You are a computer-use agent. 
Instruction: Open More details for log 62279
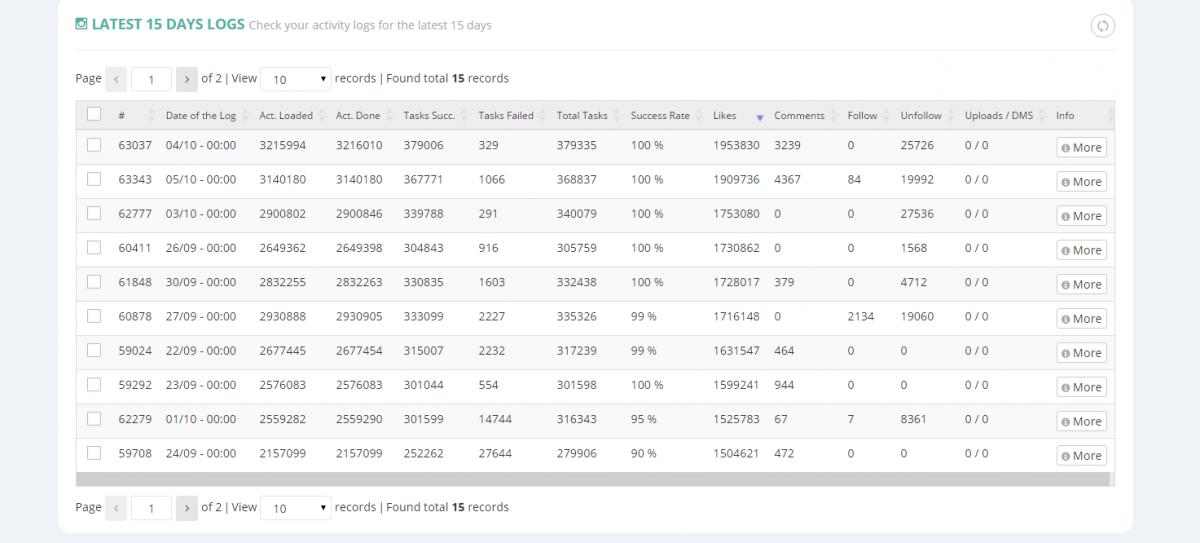[x=1081, y=421]
